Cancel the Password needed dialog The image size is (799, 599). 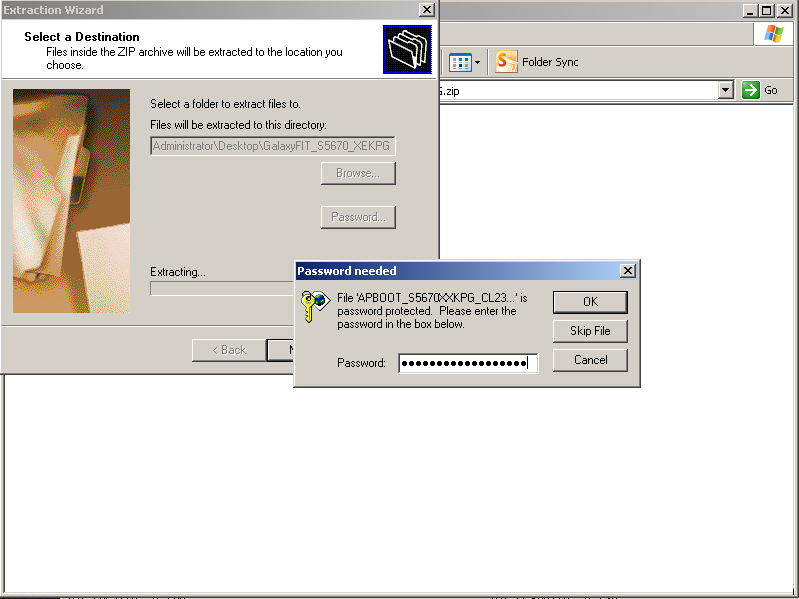point(590,360)
